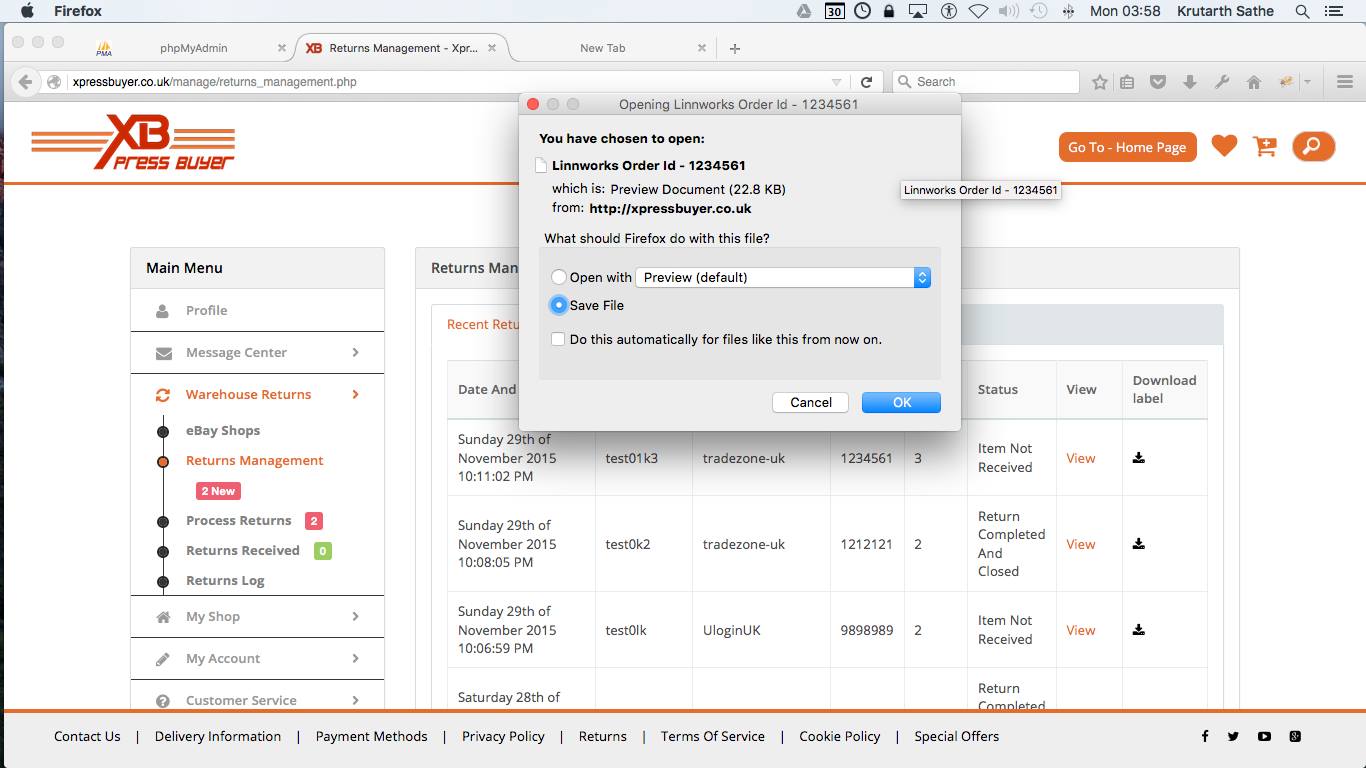Click download label icon for order 9898989

pos(1138,630)
